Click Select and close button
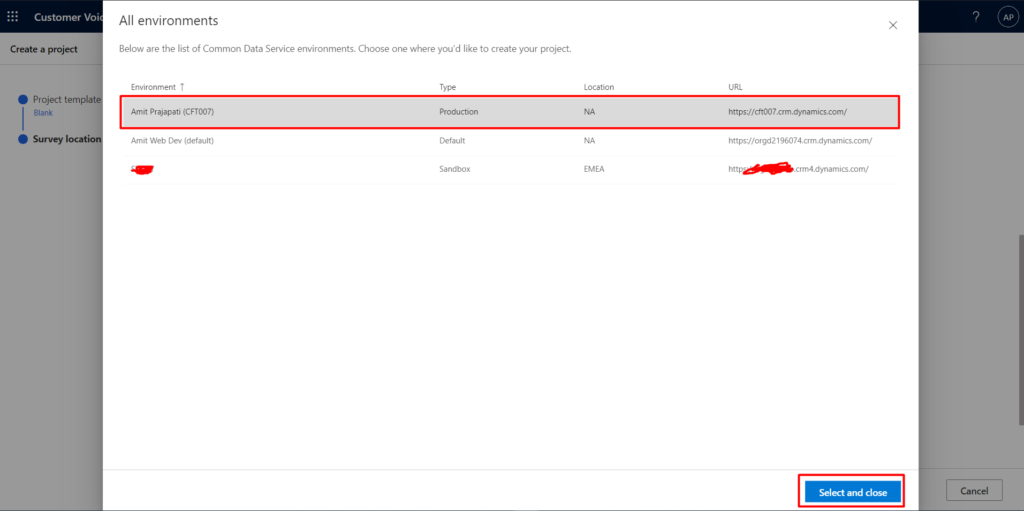 point(853,493)
